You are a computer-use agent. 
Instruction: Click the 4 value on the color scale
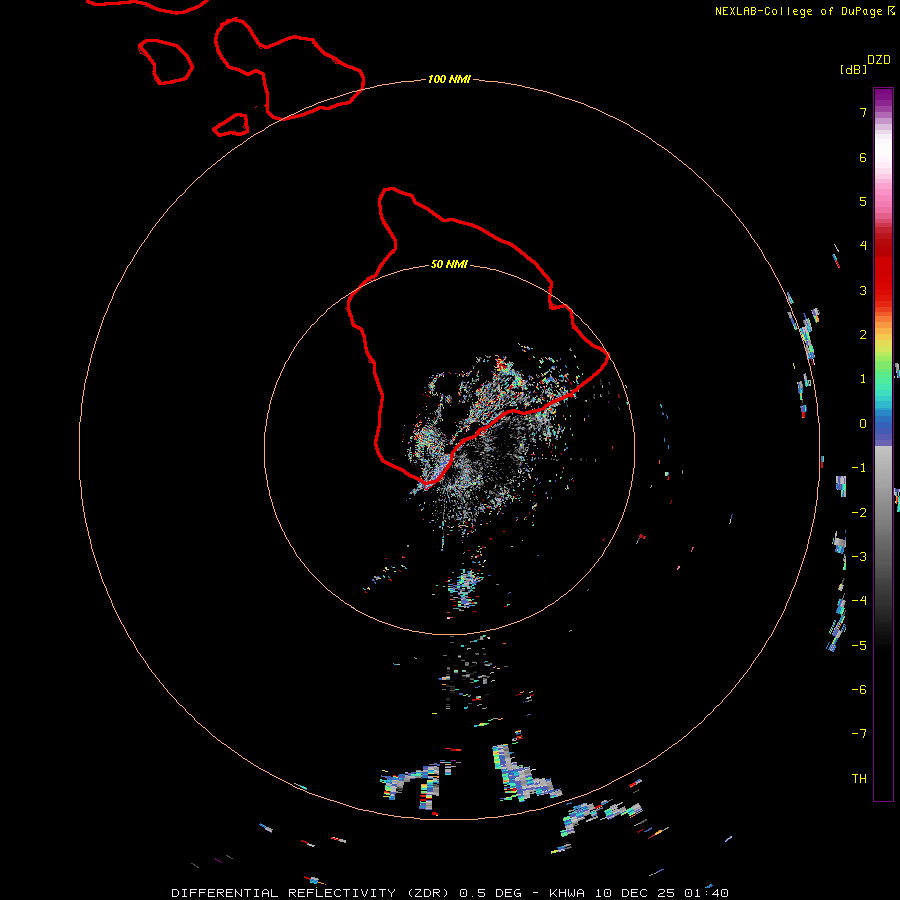tap(863, 246)
